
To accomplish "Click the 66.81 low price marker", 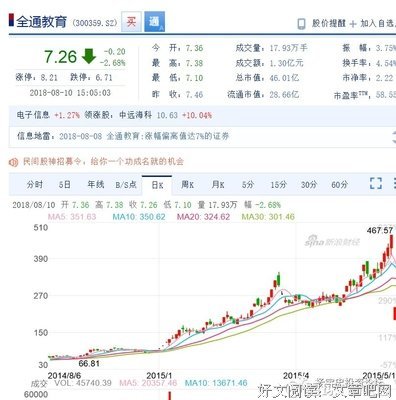I will (89, 364).
